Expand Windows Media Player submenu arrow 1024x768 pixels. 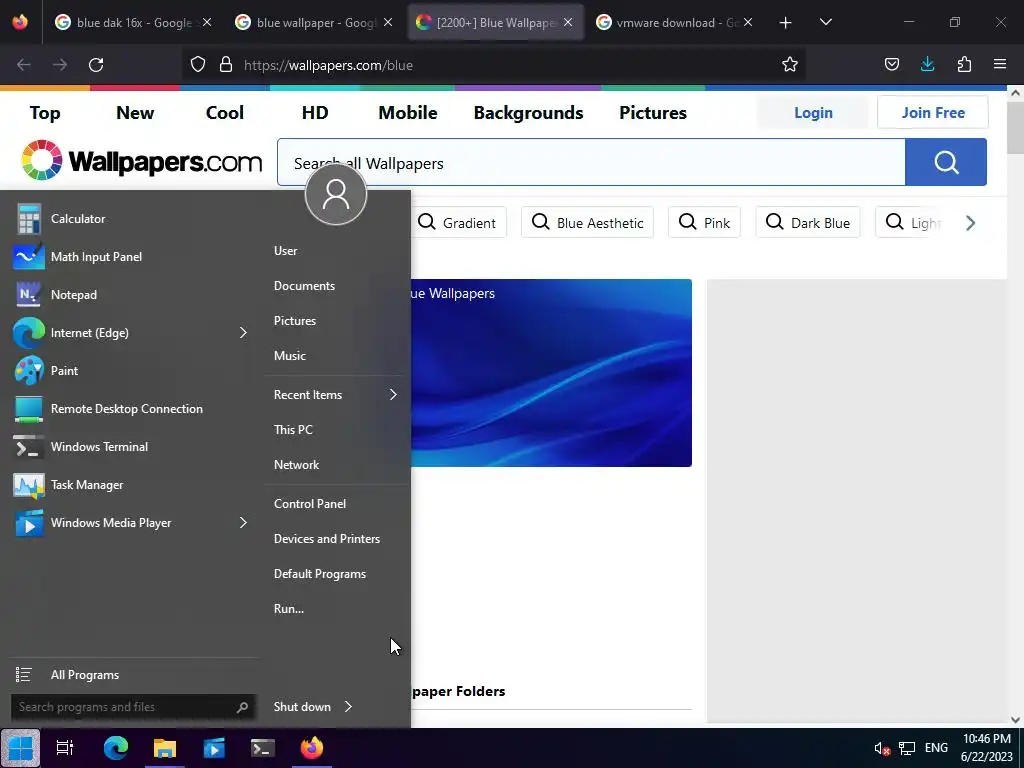(x=243, y=523)
